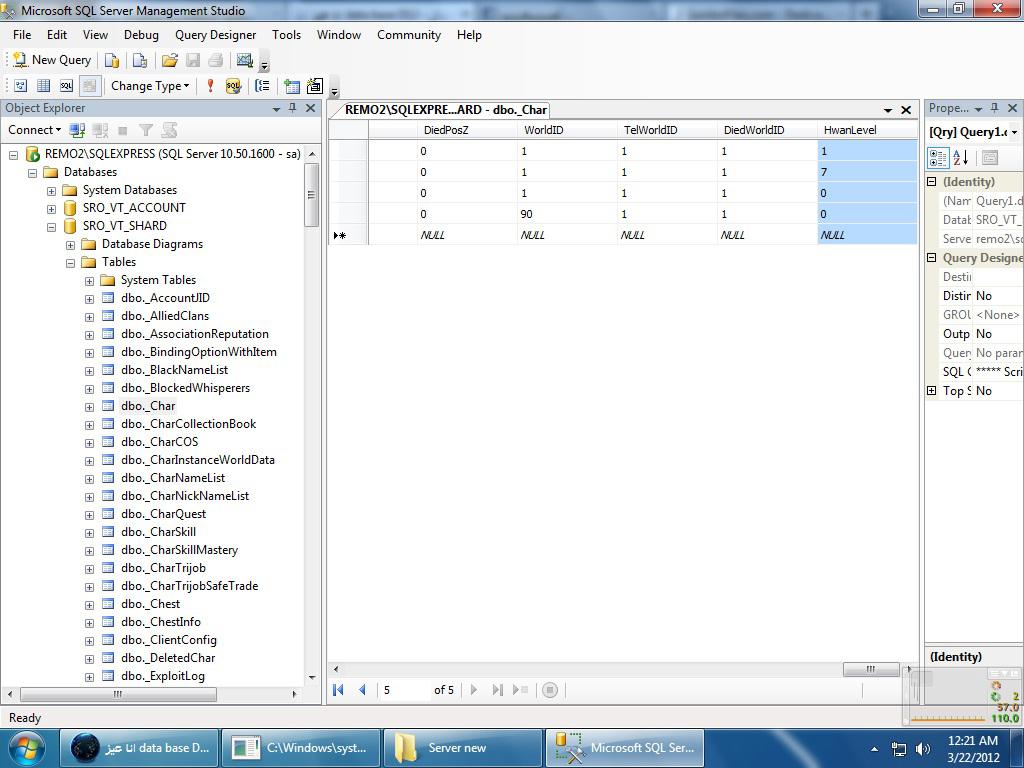Show the SQL pane icon
This screenshot has width=1024, height=768.
click(x=66, y=86)
